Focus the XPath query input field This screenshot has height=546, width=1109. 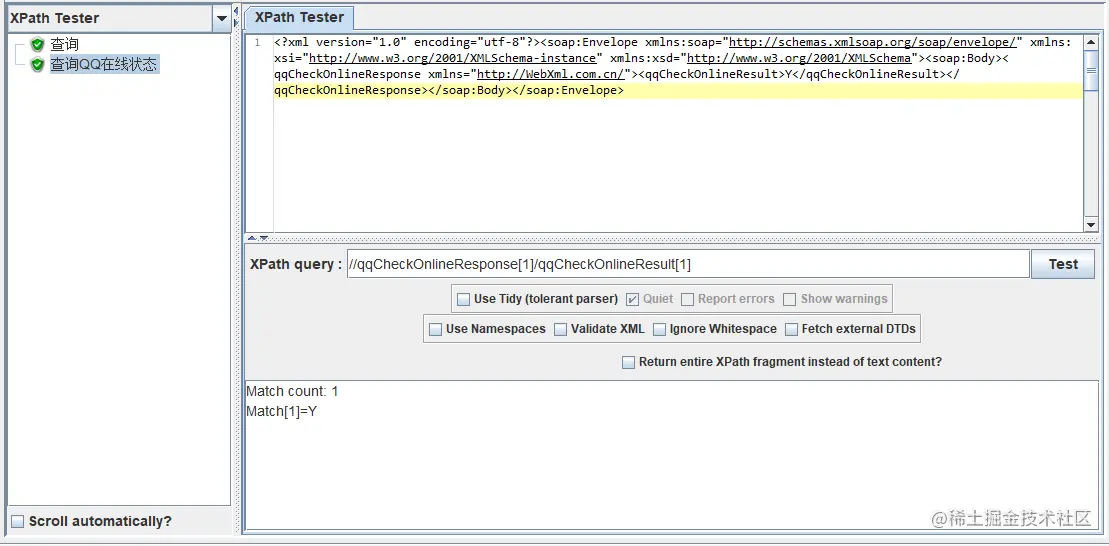[x=687, y=265]
